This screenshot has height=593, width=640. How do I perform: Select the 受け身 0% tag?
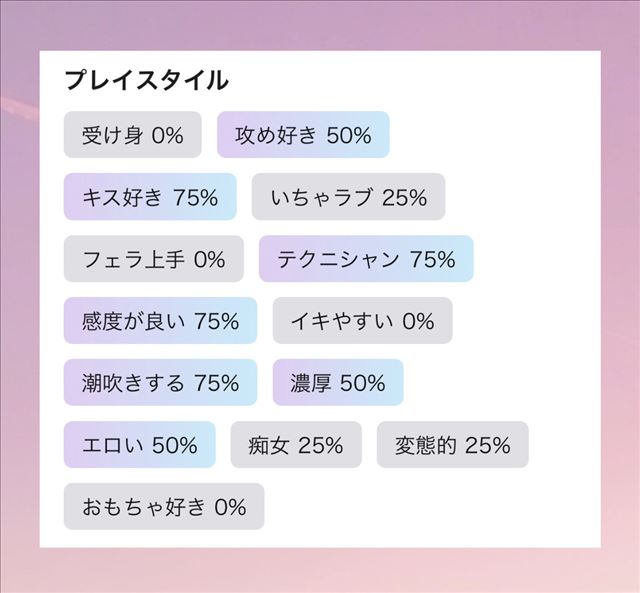(x=133, y=135)
